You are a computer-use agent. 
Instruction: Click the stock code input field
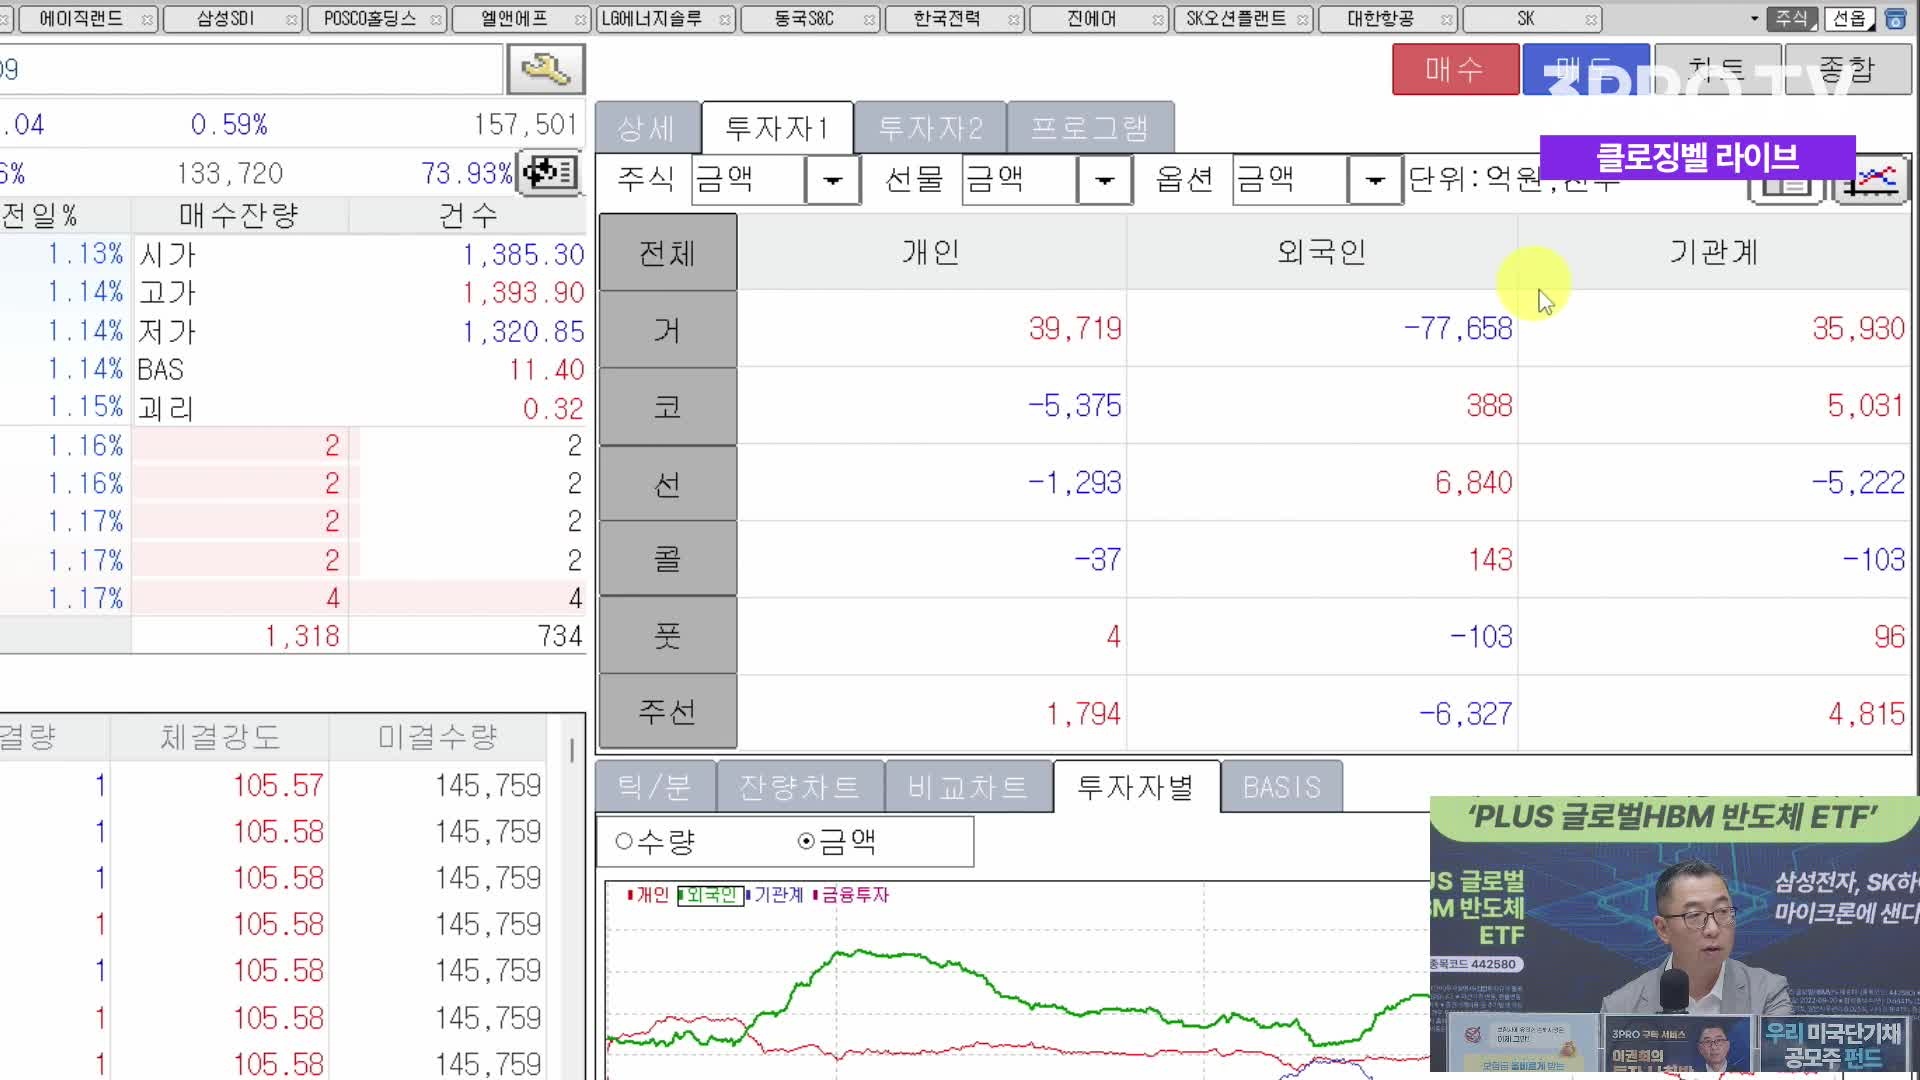pos(251,69)
